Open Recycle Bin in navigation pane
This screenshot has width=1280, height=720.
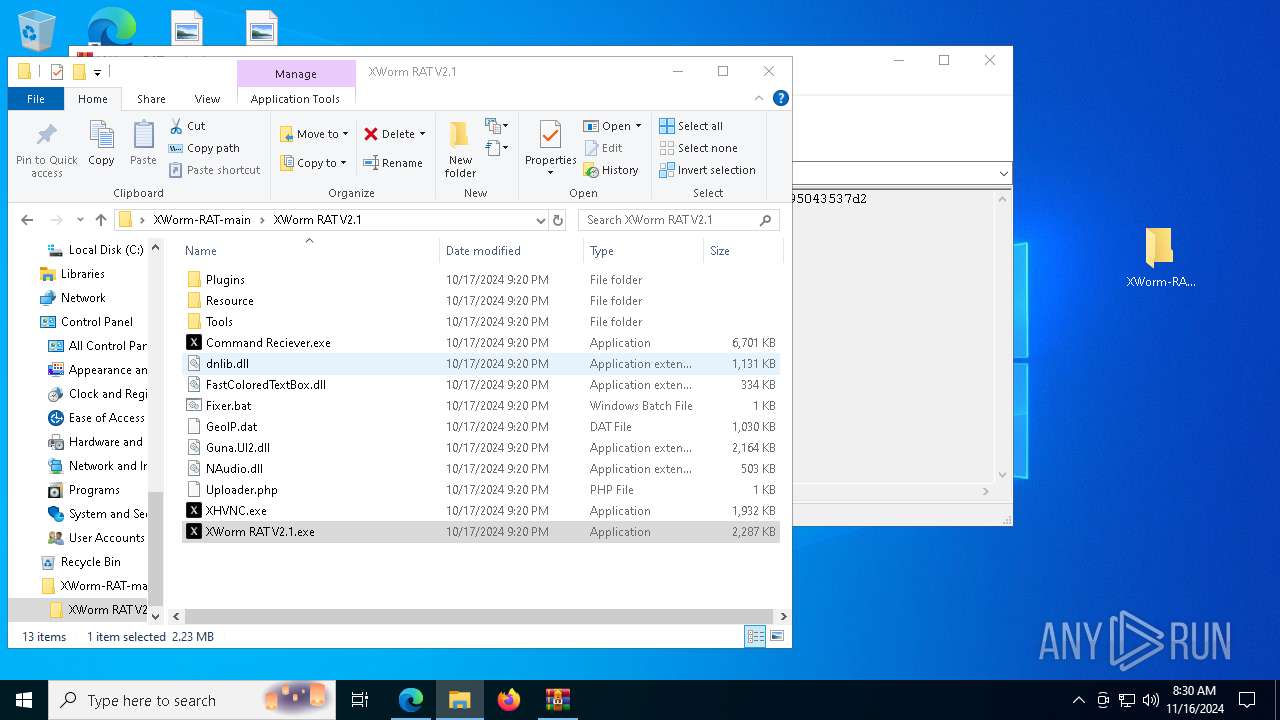(x=80, y=562)
